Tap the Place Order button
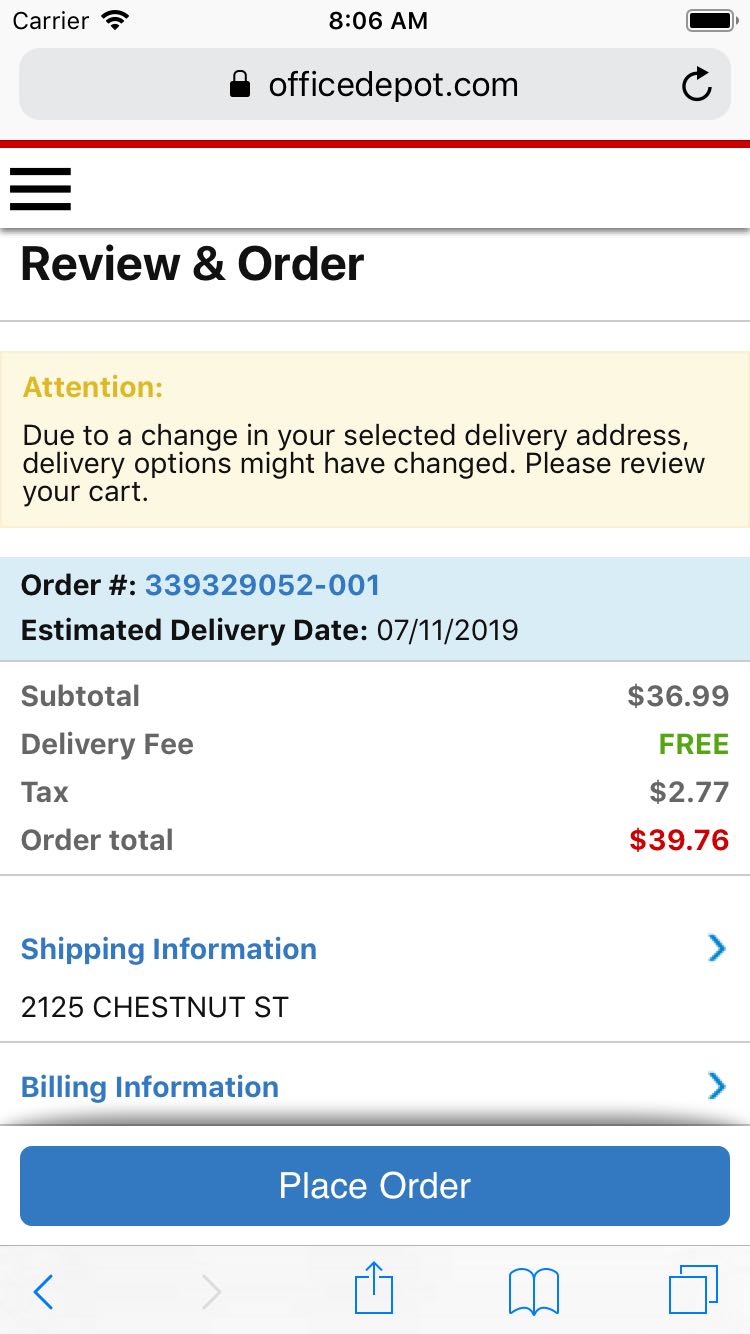Image resolution: width=750 pixels, height=1334 pixels. coord(374,1185)
